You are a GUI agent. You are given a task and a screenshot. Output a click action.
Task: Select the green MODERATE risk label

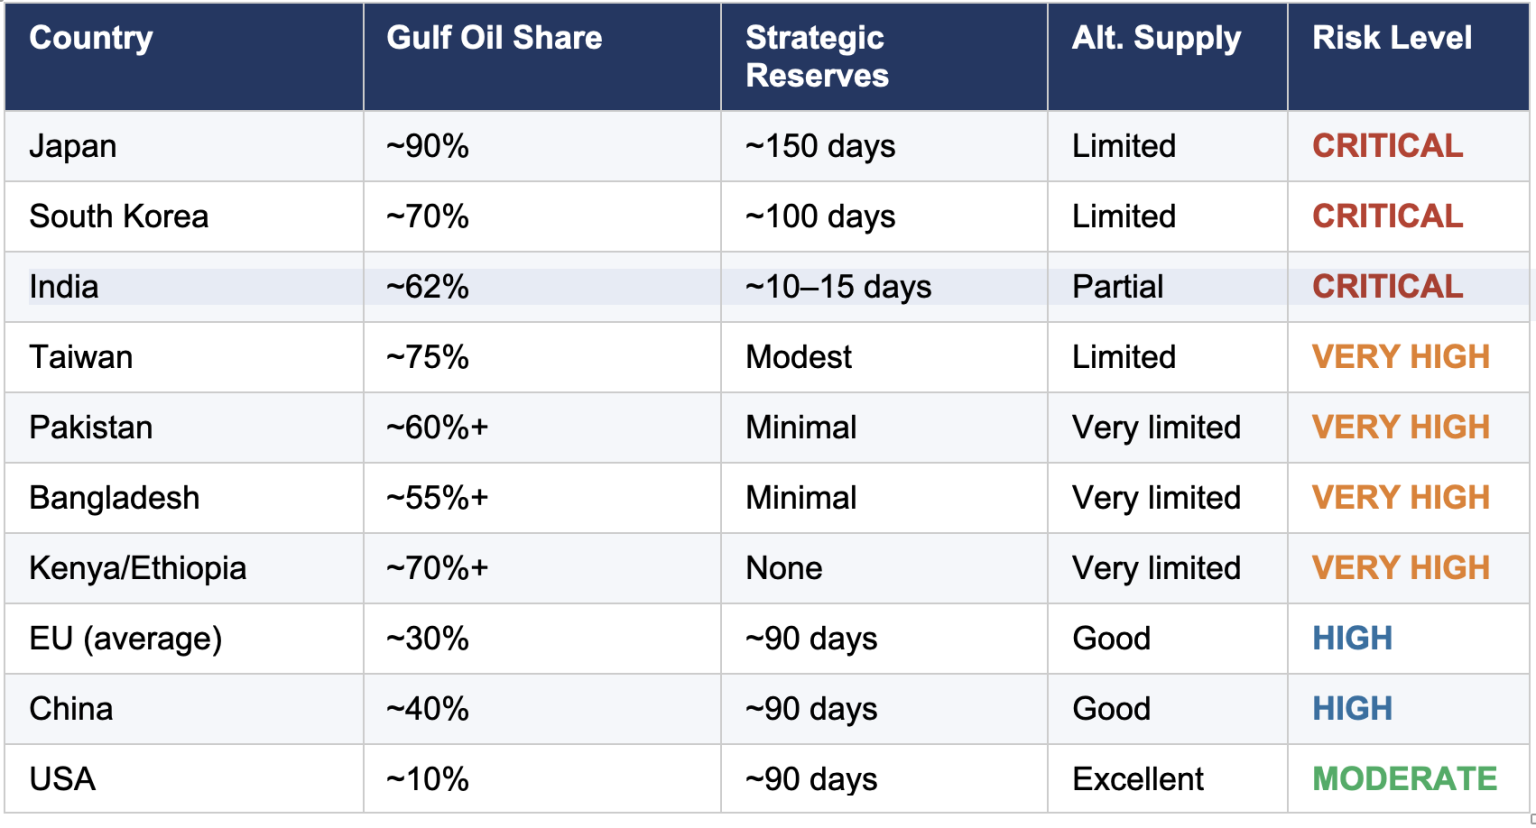pos(1404,779)
